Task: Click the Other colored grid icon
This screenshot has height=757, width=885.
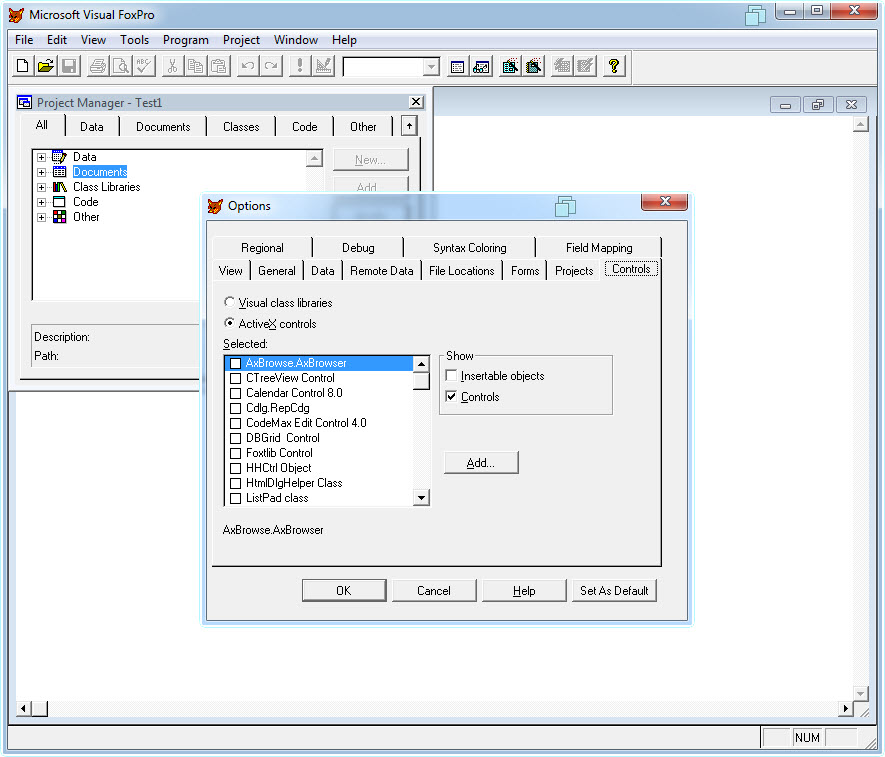Action: (x=59, y=217)
